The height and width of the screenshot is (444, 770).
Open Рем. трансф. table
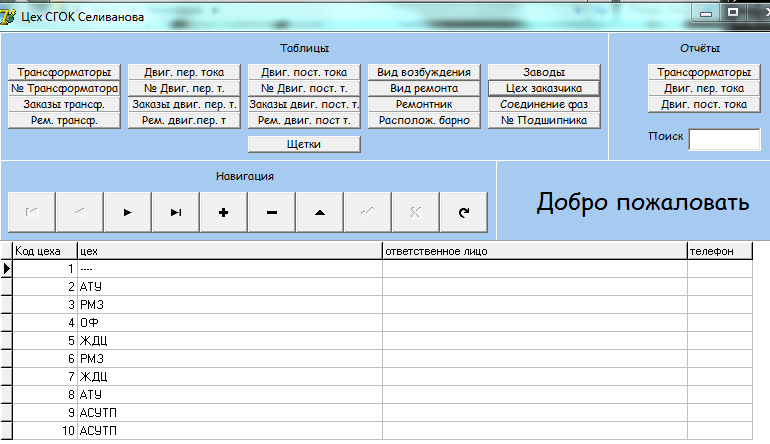(x=64, y=120)
